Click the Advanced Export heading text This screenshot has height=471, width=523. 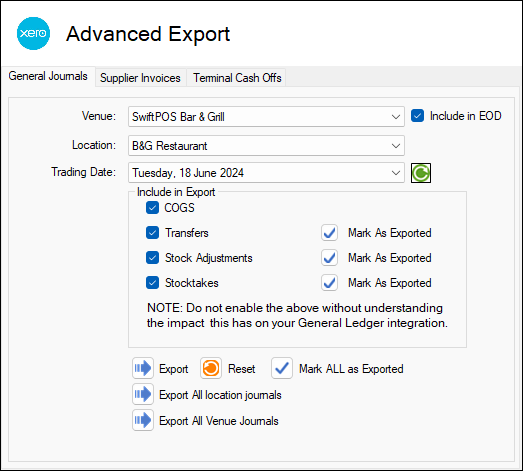pos(148,34)
